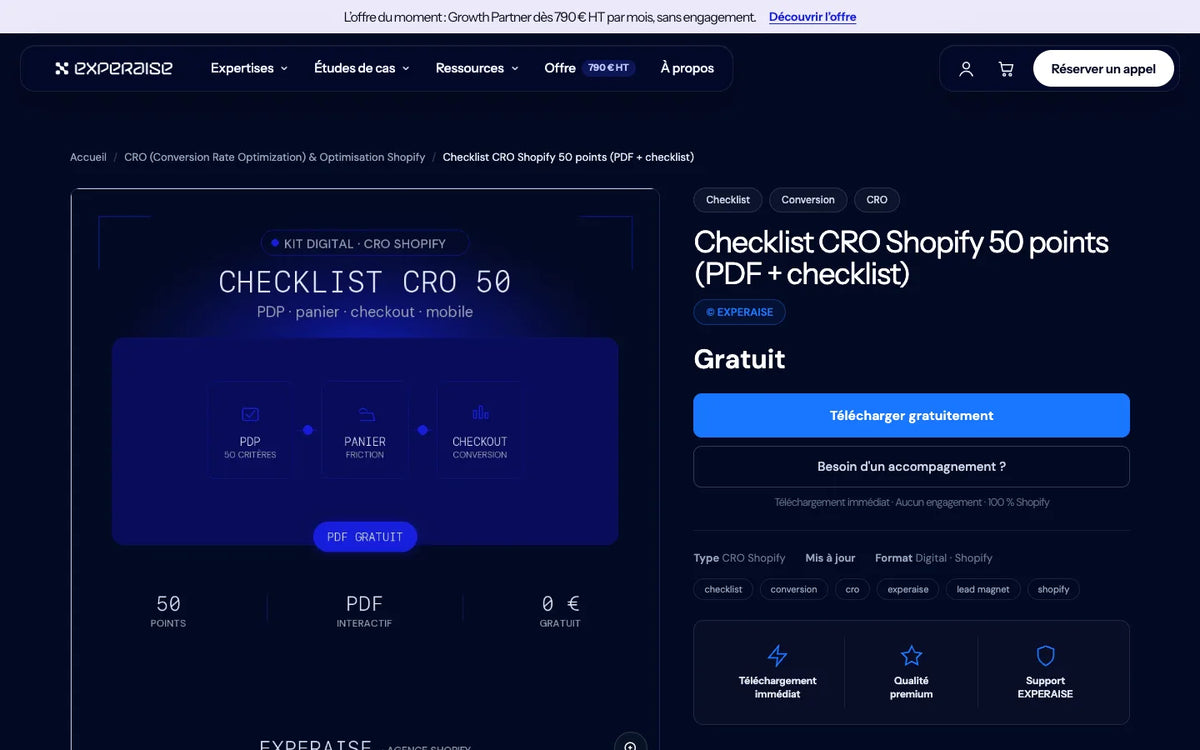Screen dimensions: 1200x750
Task: Click the current breadcrumb Checklist CRO Shopify 50 points
Action: pyautogui.click(x=568, y=157)
